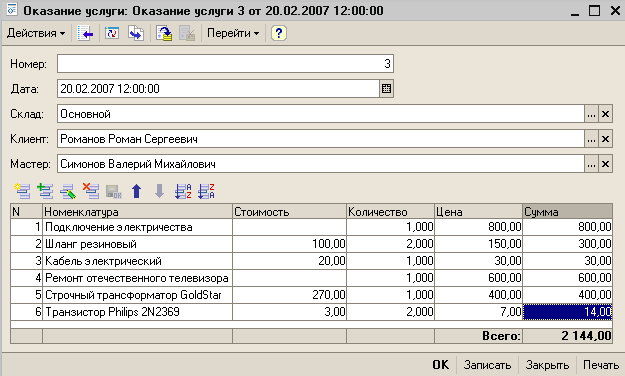625x376 pixels.
Task: Add a new table row icon
Action: click(x=22, y=191)
